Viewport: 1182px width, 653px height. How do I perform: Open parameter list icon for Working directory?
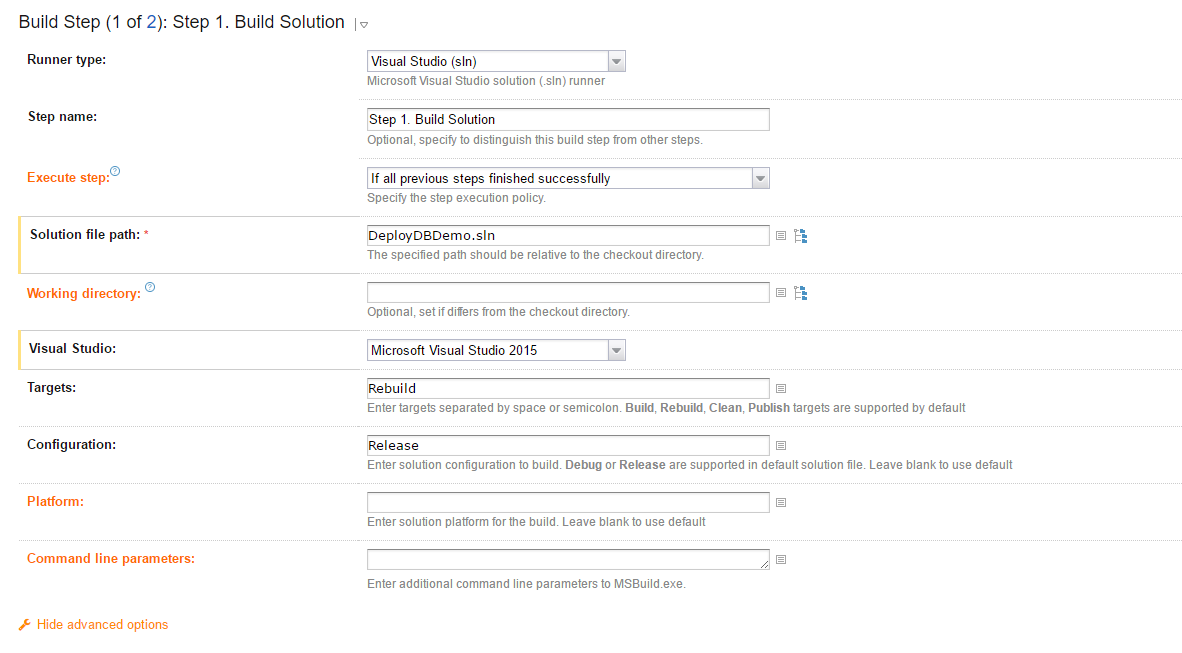point(782,293)
